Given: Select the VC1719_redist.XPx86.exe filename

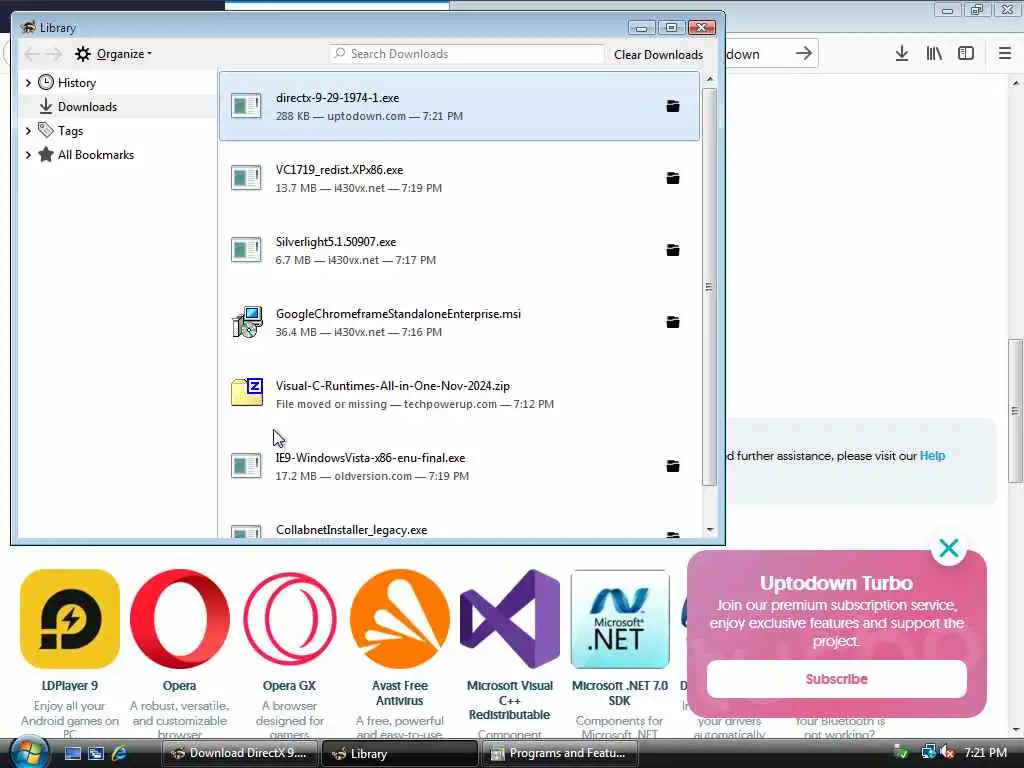Looking at the screenshot, I should 339,170.
